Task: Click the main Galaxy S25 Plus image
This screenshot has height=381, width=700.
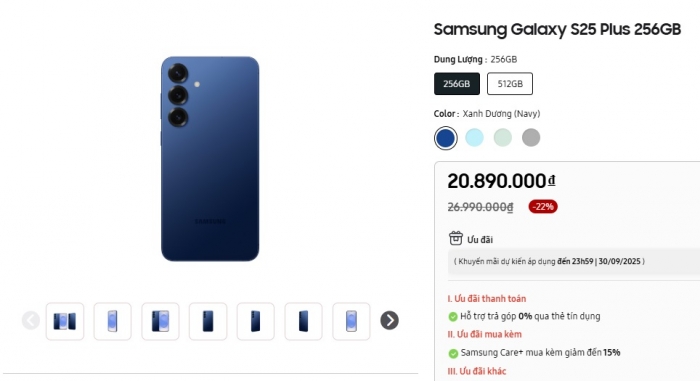Action: (x=210, y=159)
